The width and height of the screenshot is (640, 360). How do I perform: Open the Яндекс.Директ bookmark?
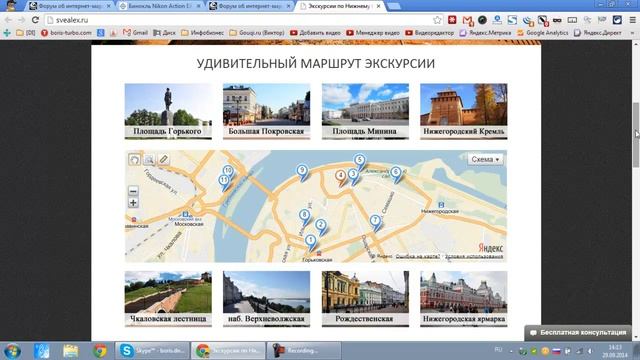(x=598, y=33)
